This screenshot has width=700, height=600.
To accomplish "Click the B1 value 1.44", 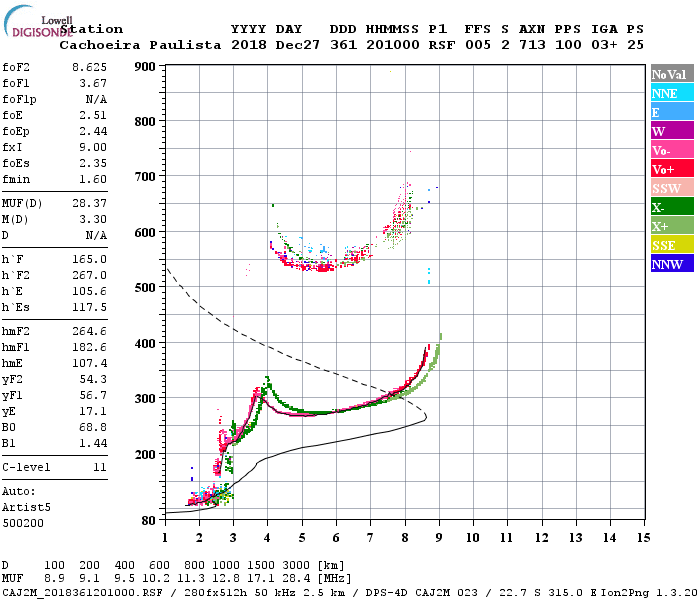I will pos(93,443).
